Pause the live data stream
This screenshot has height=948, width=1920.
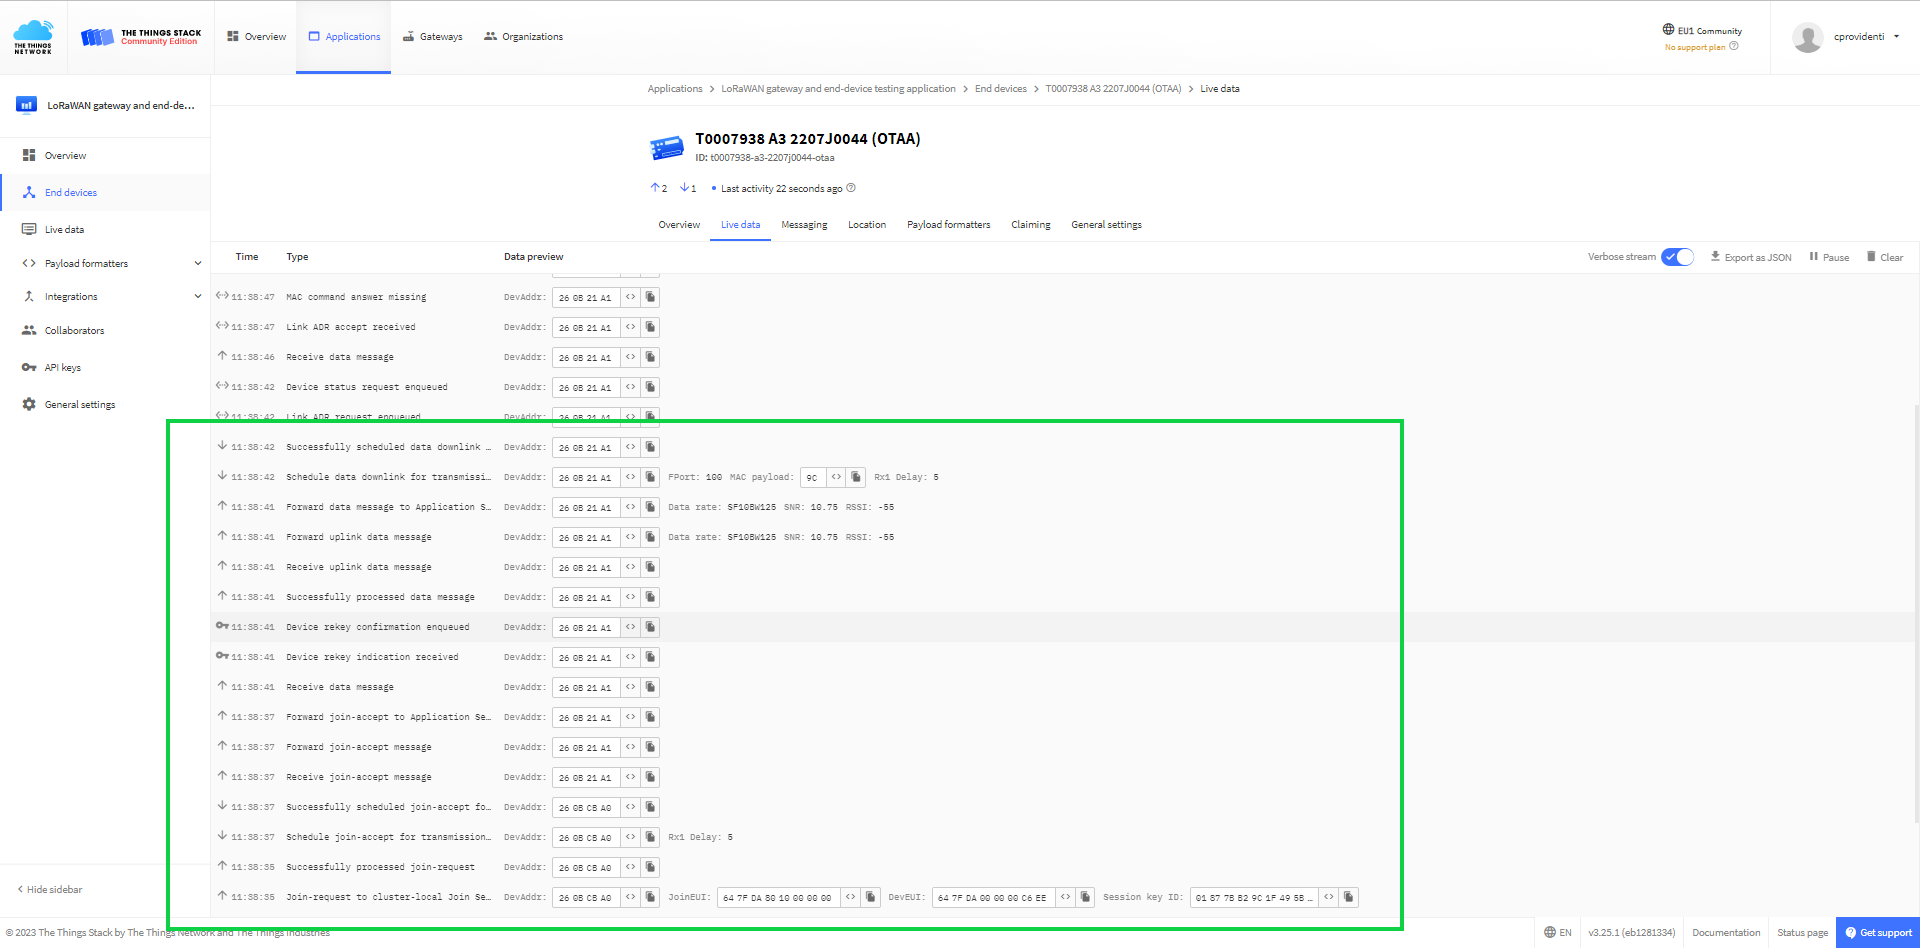coord(1828,257)
